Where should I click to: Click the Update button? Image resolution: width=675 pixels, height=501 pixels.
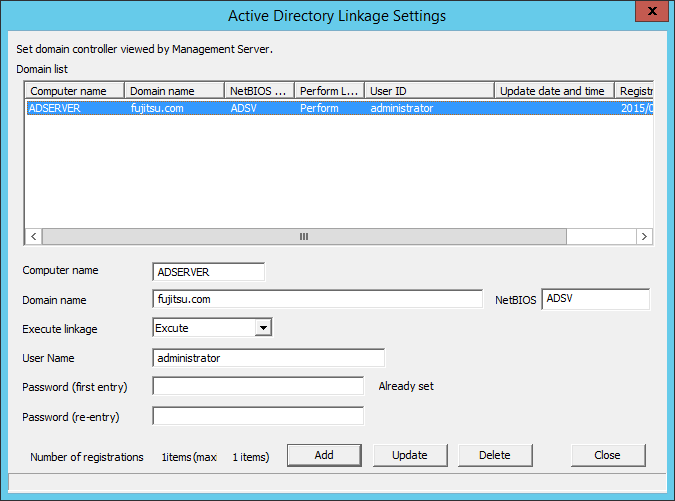coord(410,455)
